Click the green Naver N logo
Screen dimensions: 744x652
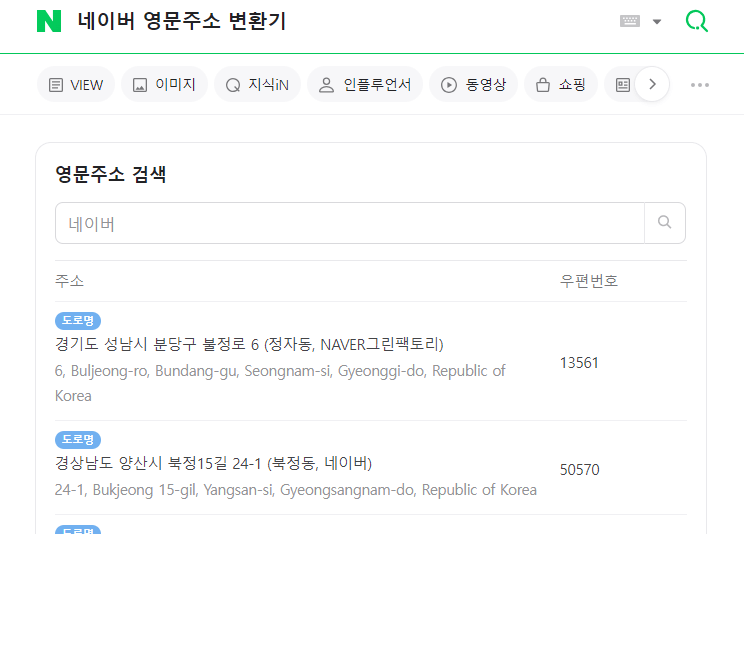49,21
